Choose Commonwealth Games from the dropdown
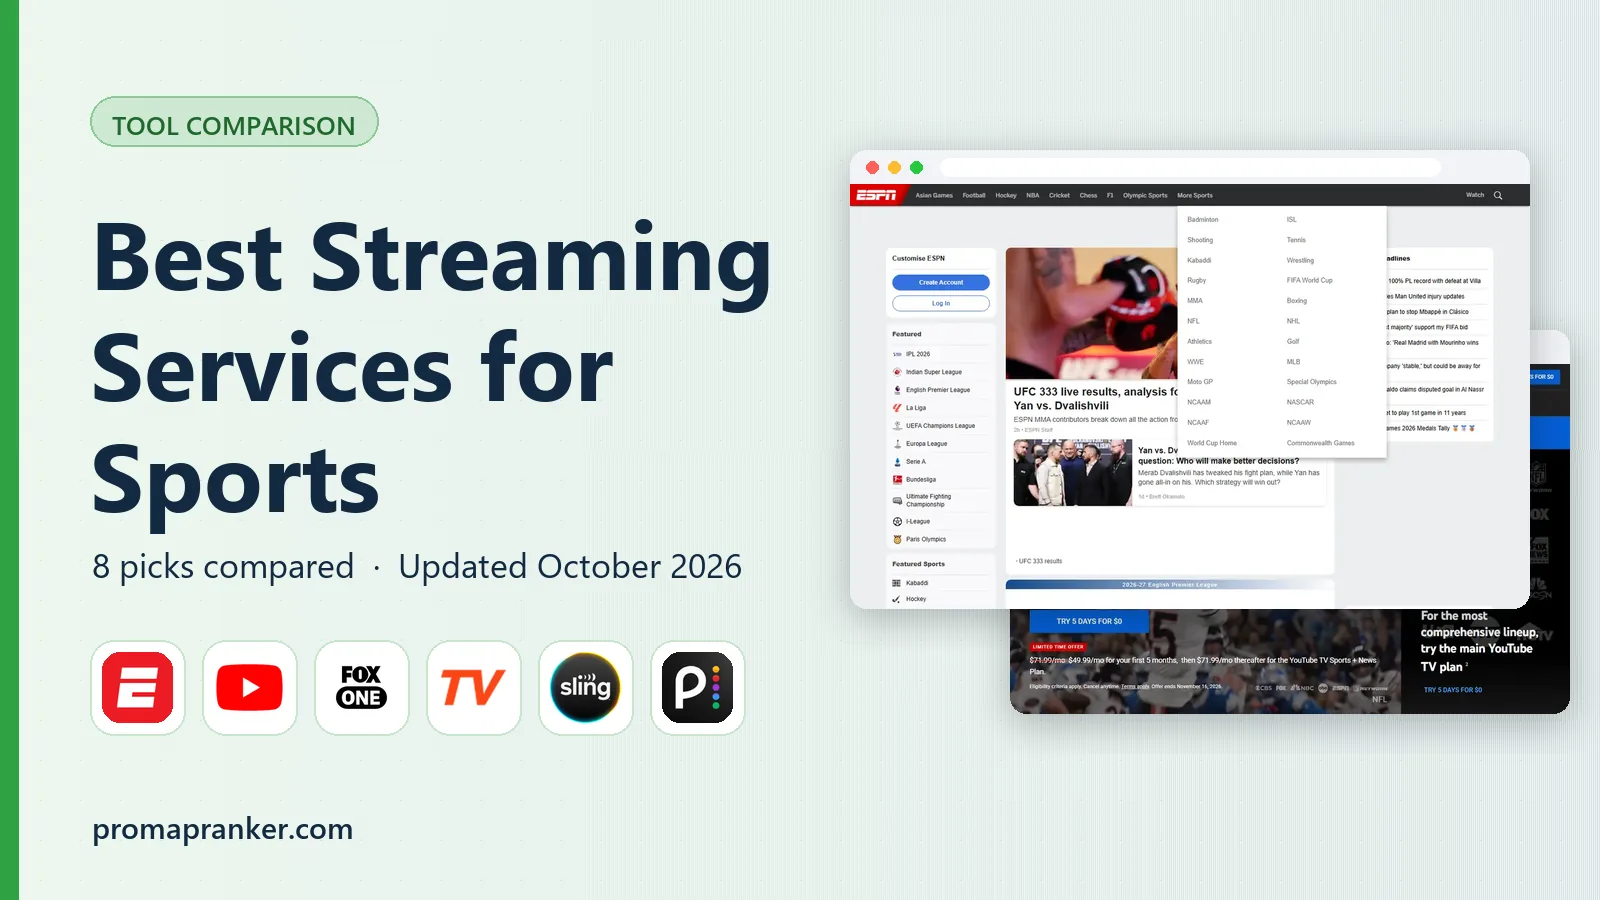Screen dimensions: 1600x900 tap(1320, 443)
